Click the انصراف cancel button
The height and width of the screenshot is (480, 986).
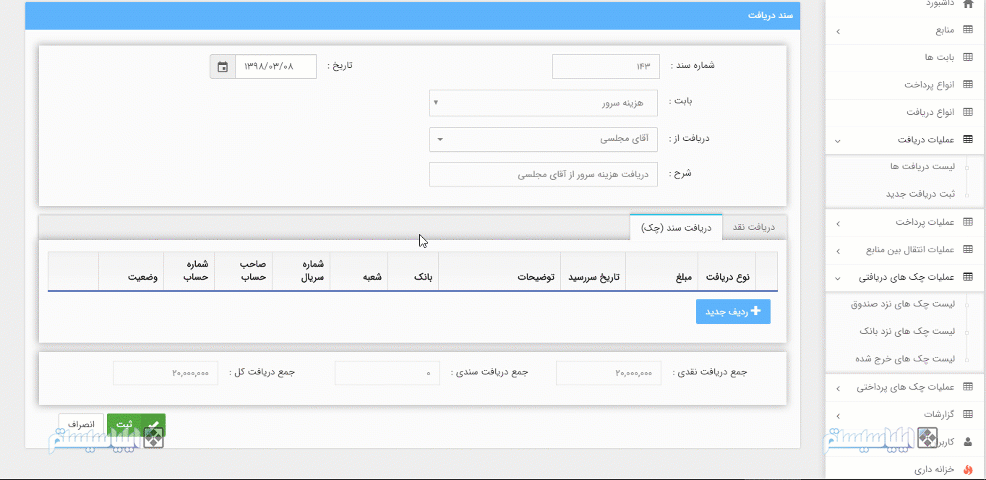(x=81, y=425)
